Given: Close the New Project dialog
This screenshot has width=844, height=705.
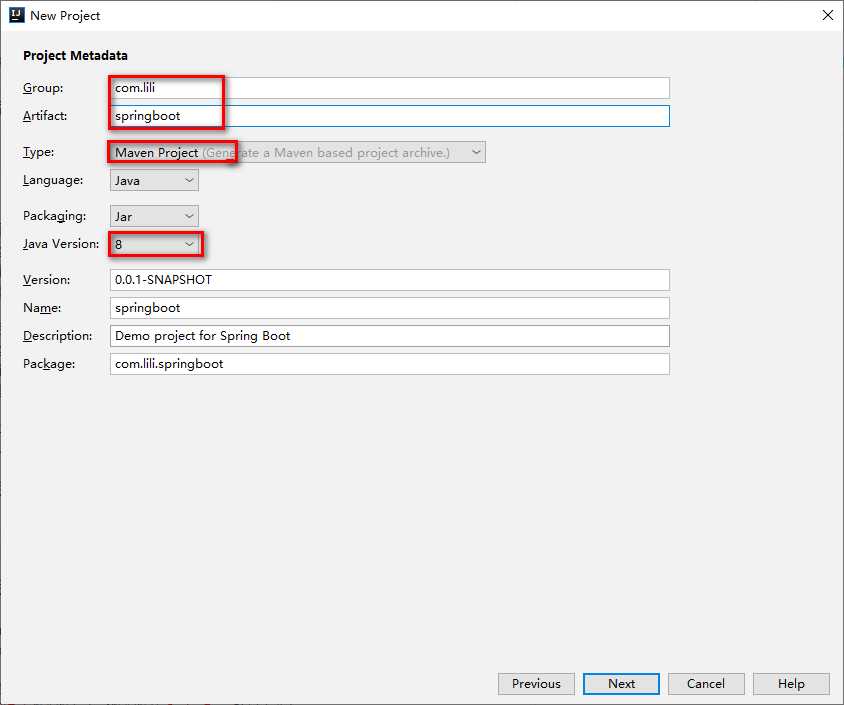Looking at the screenshot, I should (x=827, y=15).
